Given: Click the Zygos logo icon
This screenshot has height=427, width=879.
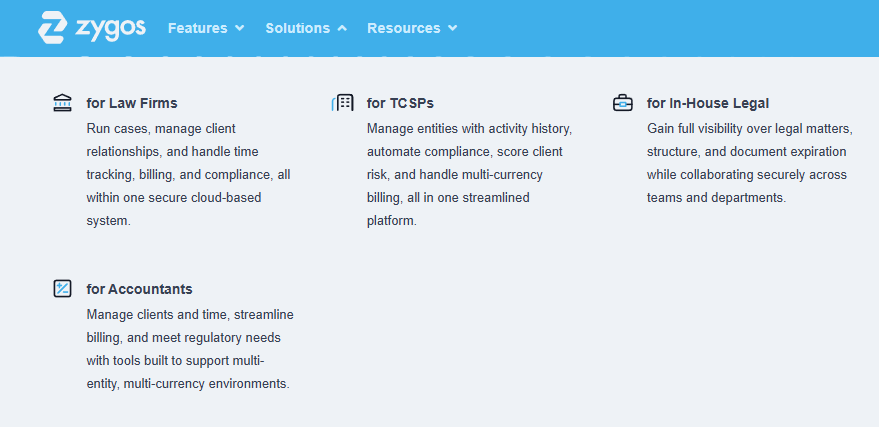Looking at the screenshot, I should (x=52, y=27).
